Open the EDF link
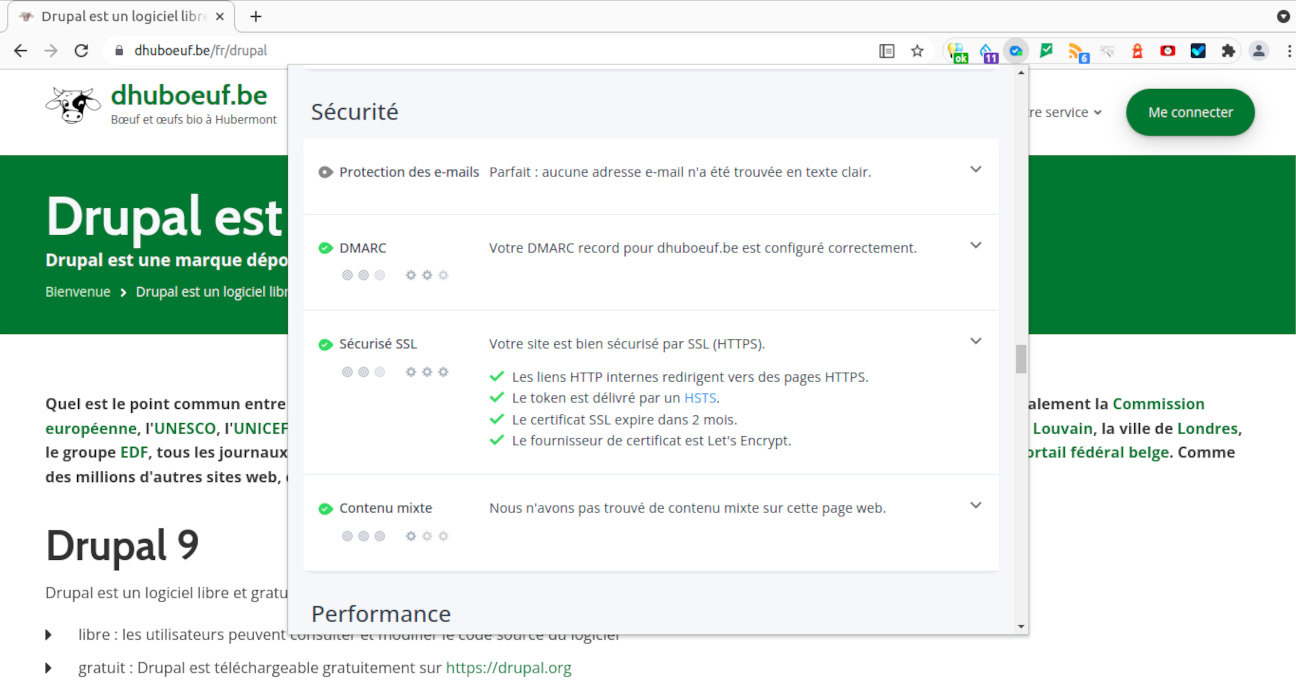Viewport: 1296px width, 691px height. point(134,452)
